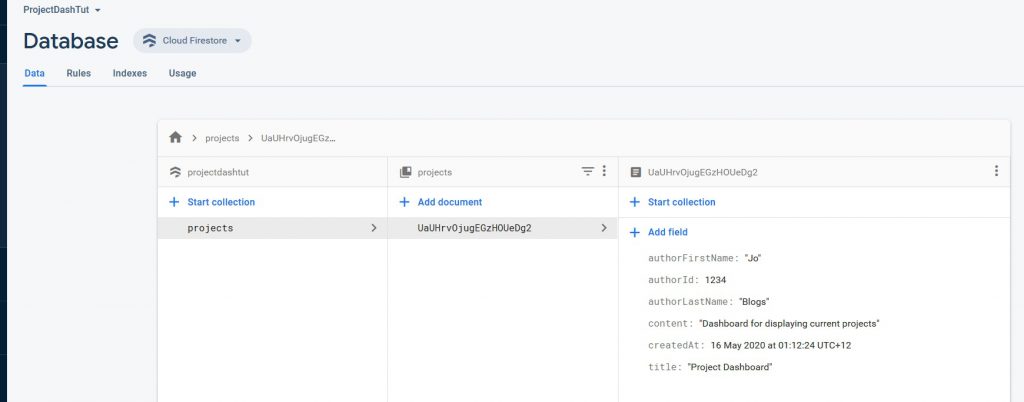Viewport: 1024px width, 402px height.
Task: Open the Usage tab
Action: (182, 73)
